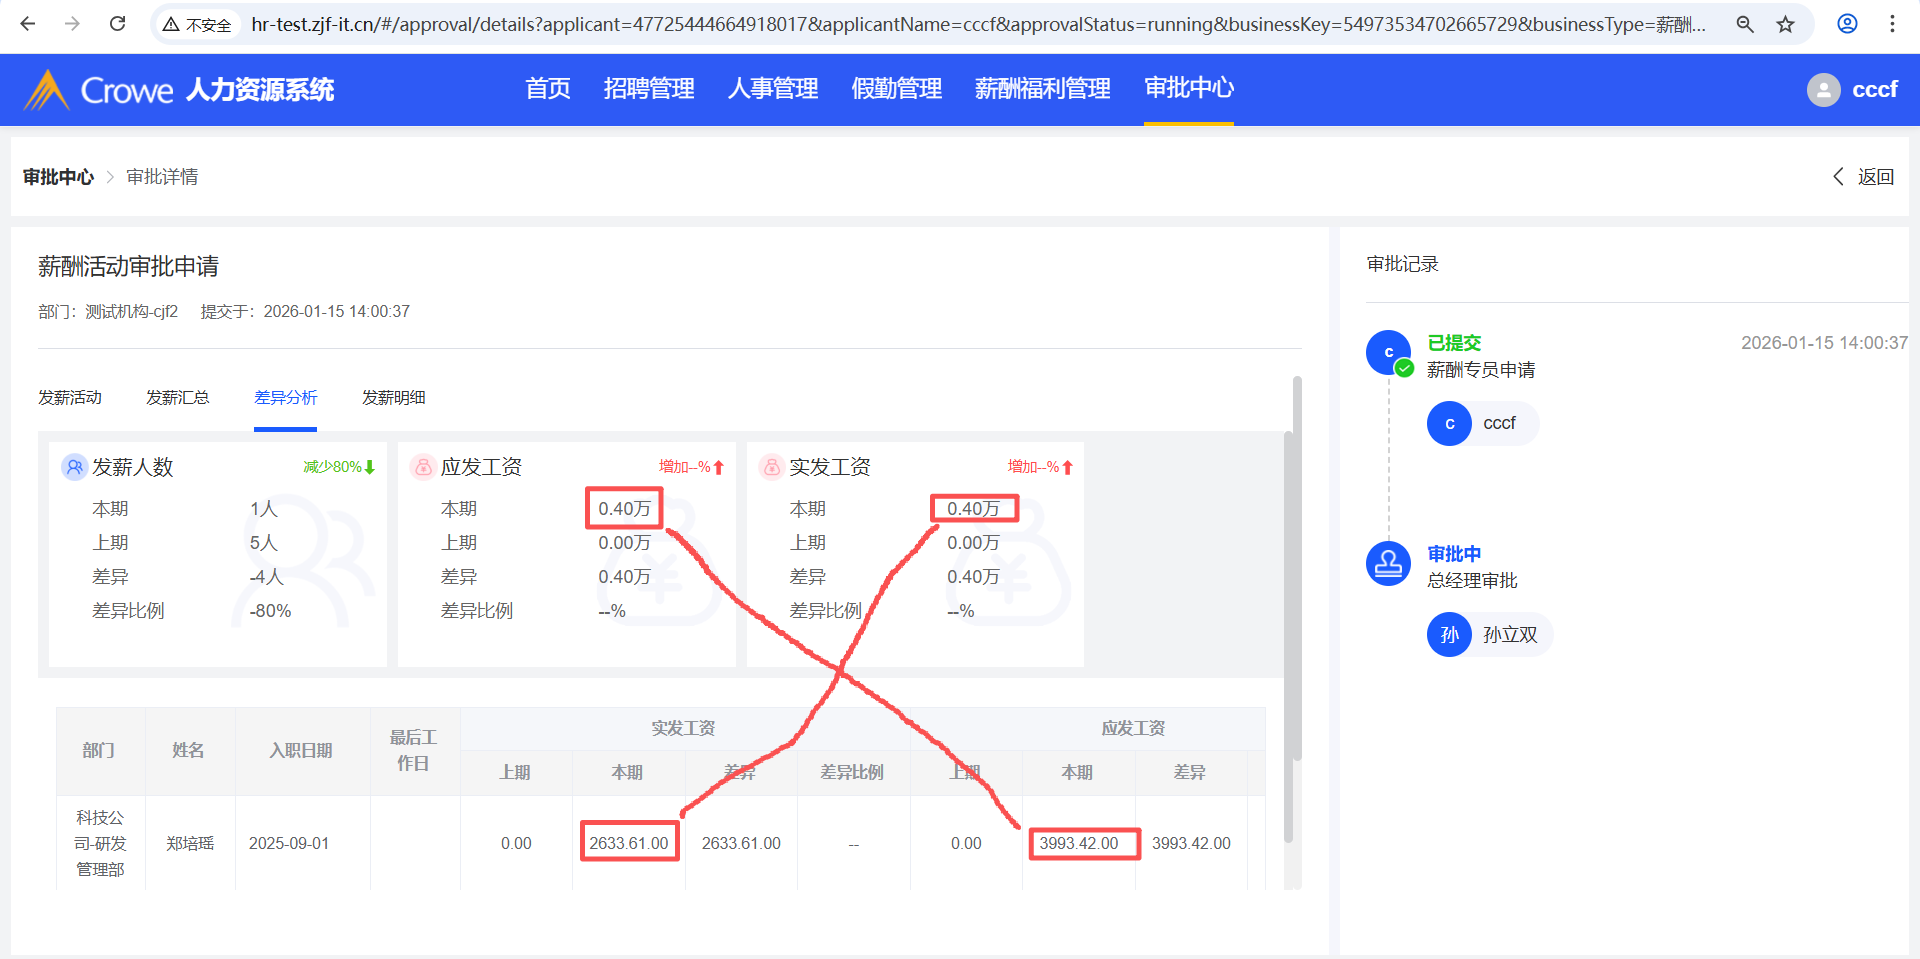Click the 应发工资 money bag icon
This screenshot has height=959, width=1920.
click(424, 467)
